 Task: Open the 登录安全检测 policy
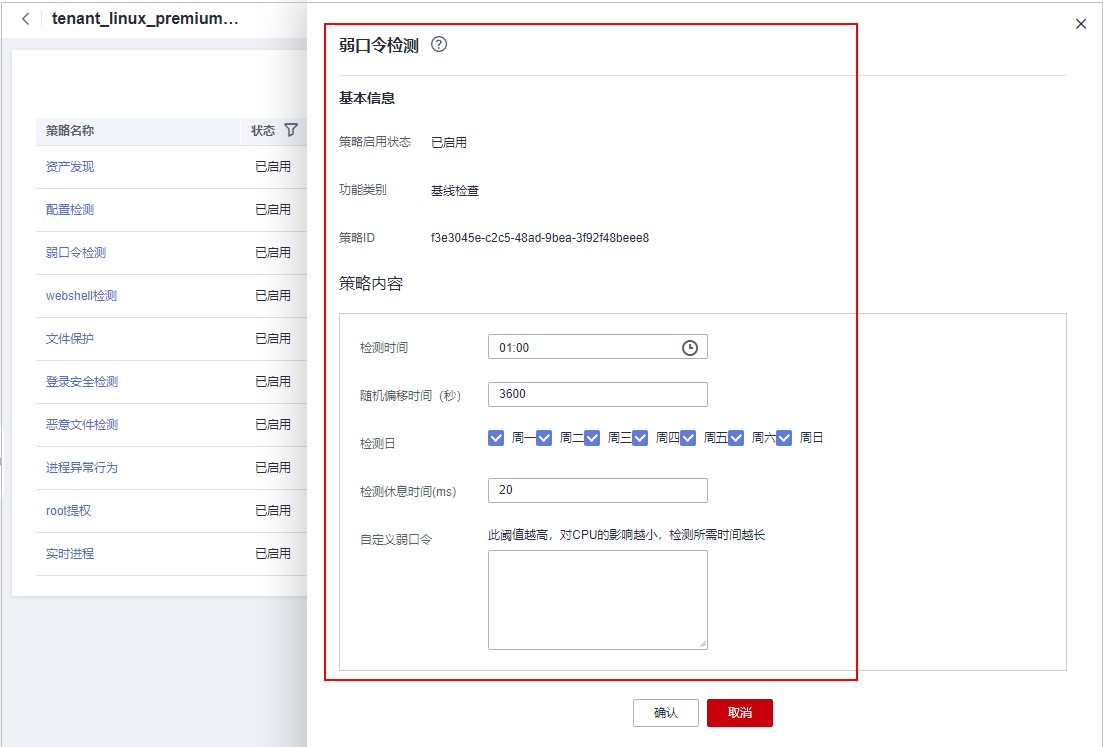point(83,381)
